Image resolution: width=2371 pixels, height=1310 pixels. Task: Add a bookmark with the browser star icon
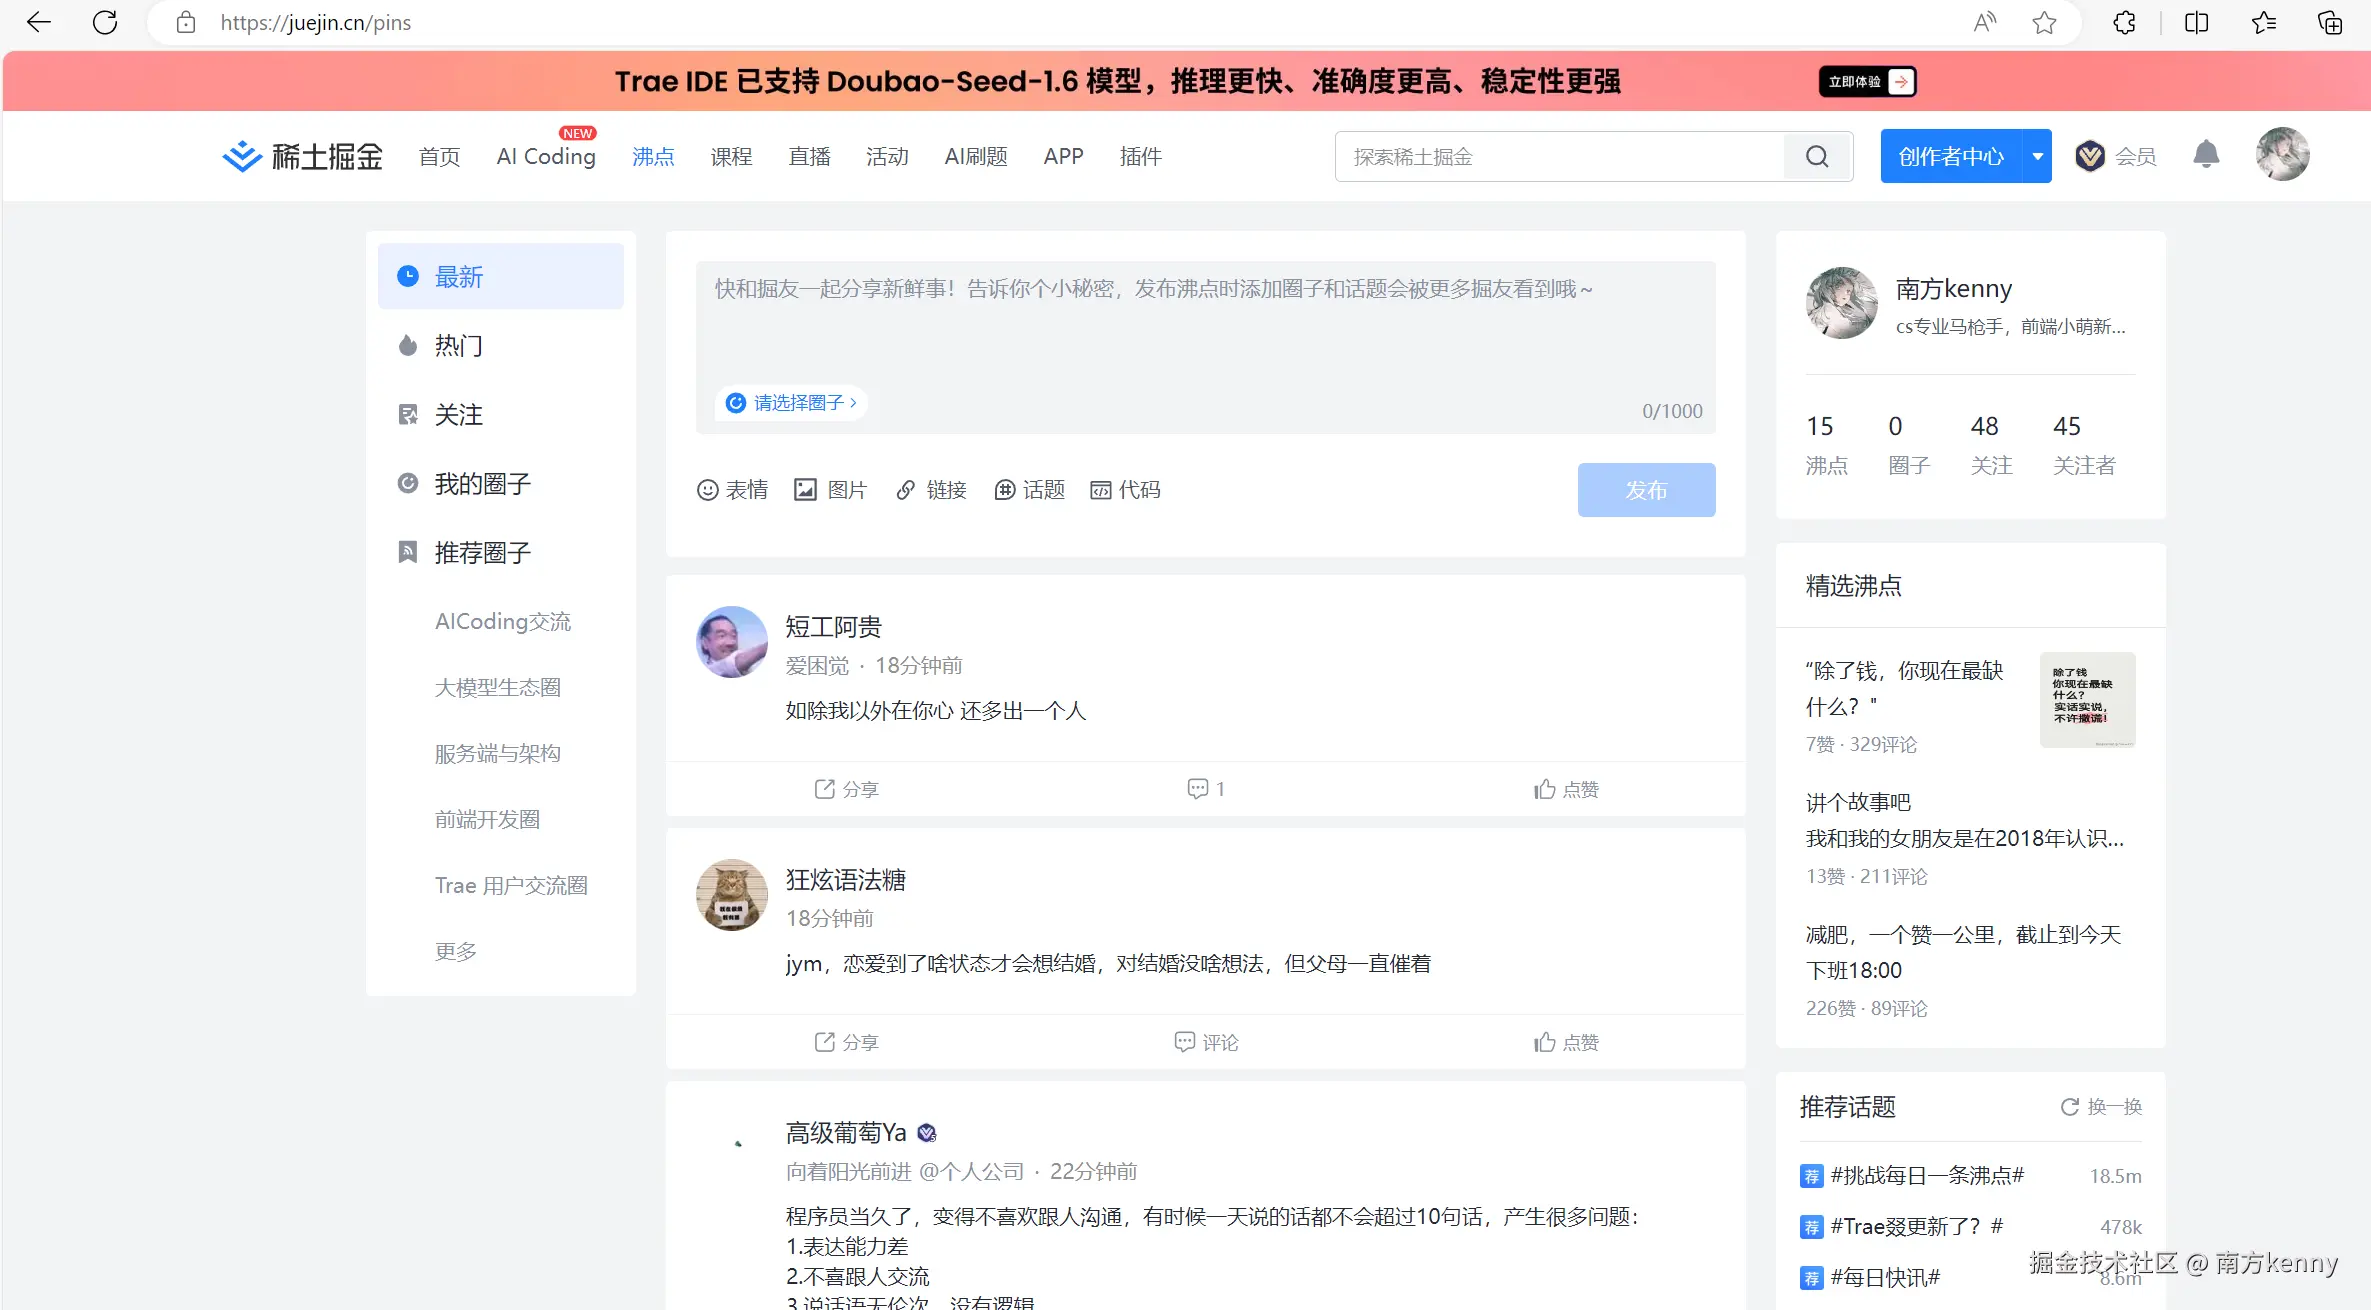click(2044, 22)
